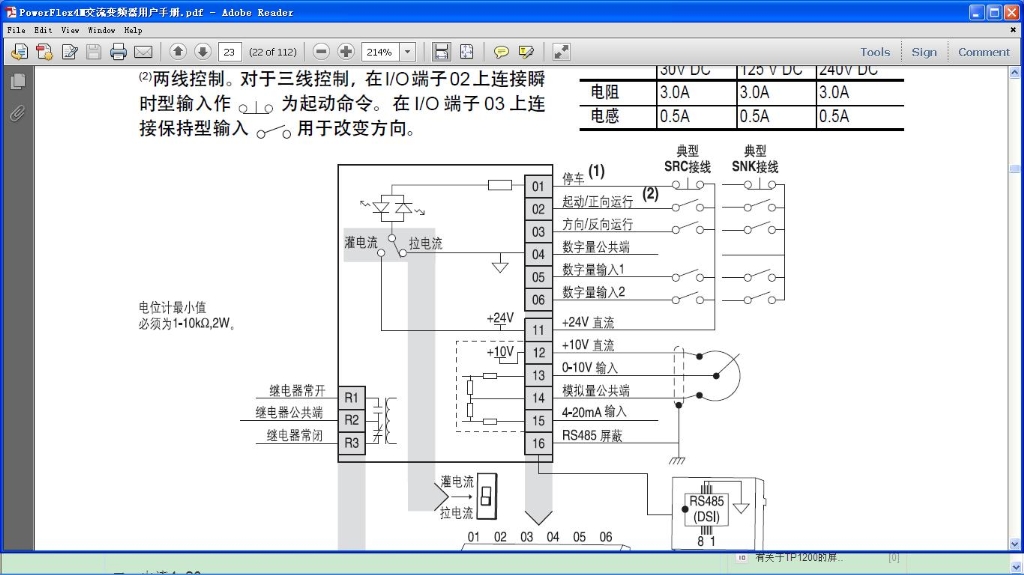Click the vertical scrollbar thumb
The height and width of the screenshot is (575, 1024).
tap(1014, 168)
